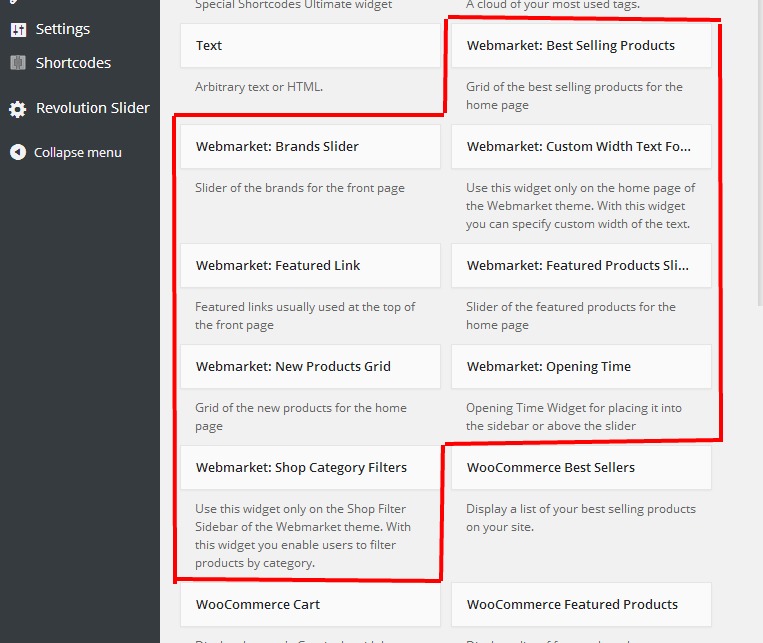Viewport: 763px width, 643px height.
Task: Click 'Display a list of your best selling' text
Action: coord(581,518)
